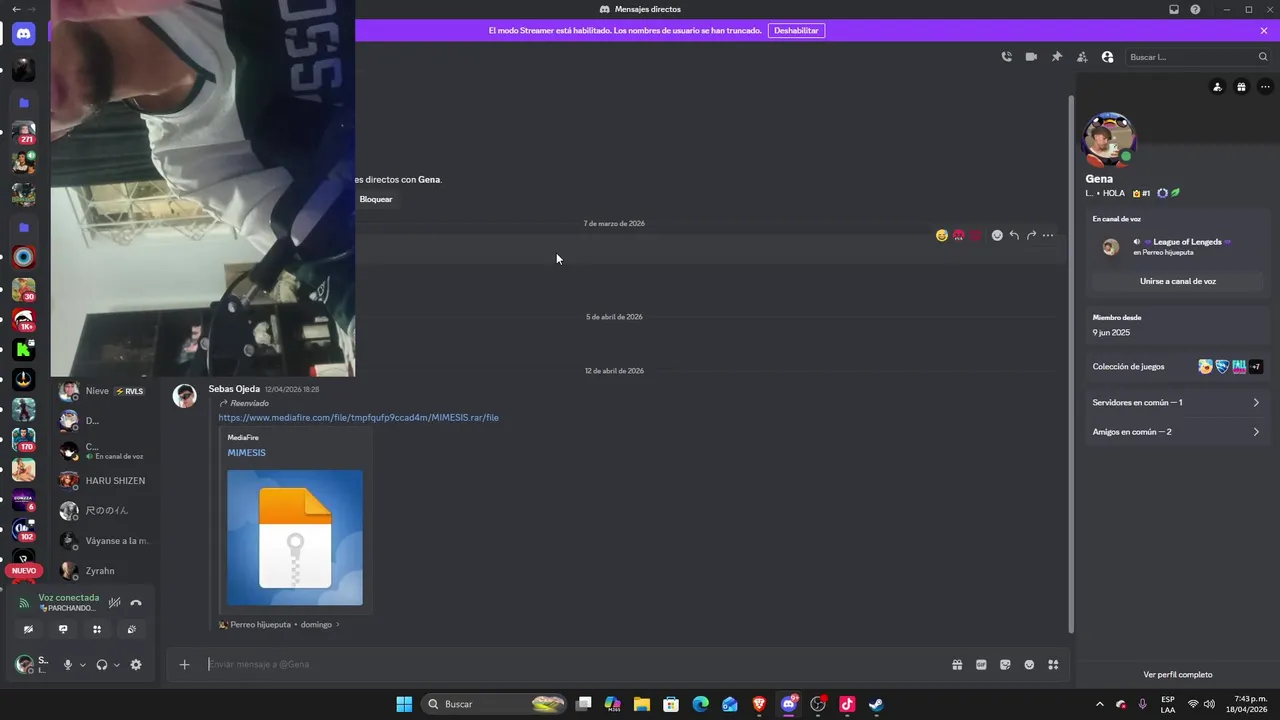Click Ver perfil completo
Screen dimensions: 1280x720
1177,675
